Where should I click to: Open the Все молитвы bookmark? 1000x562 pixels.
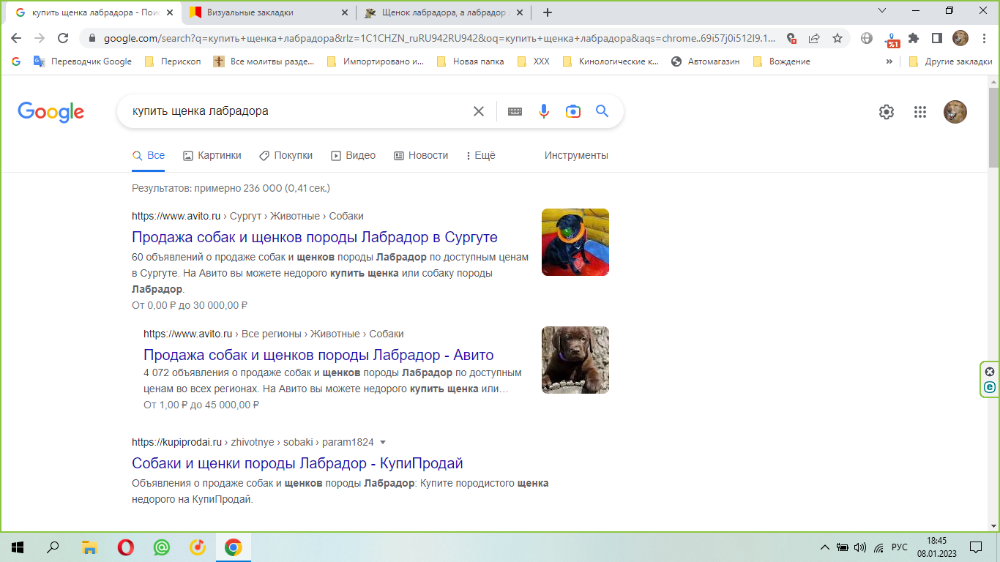coord(264,61)
